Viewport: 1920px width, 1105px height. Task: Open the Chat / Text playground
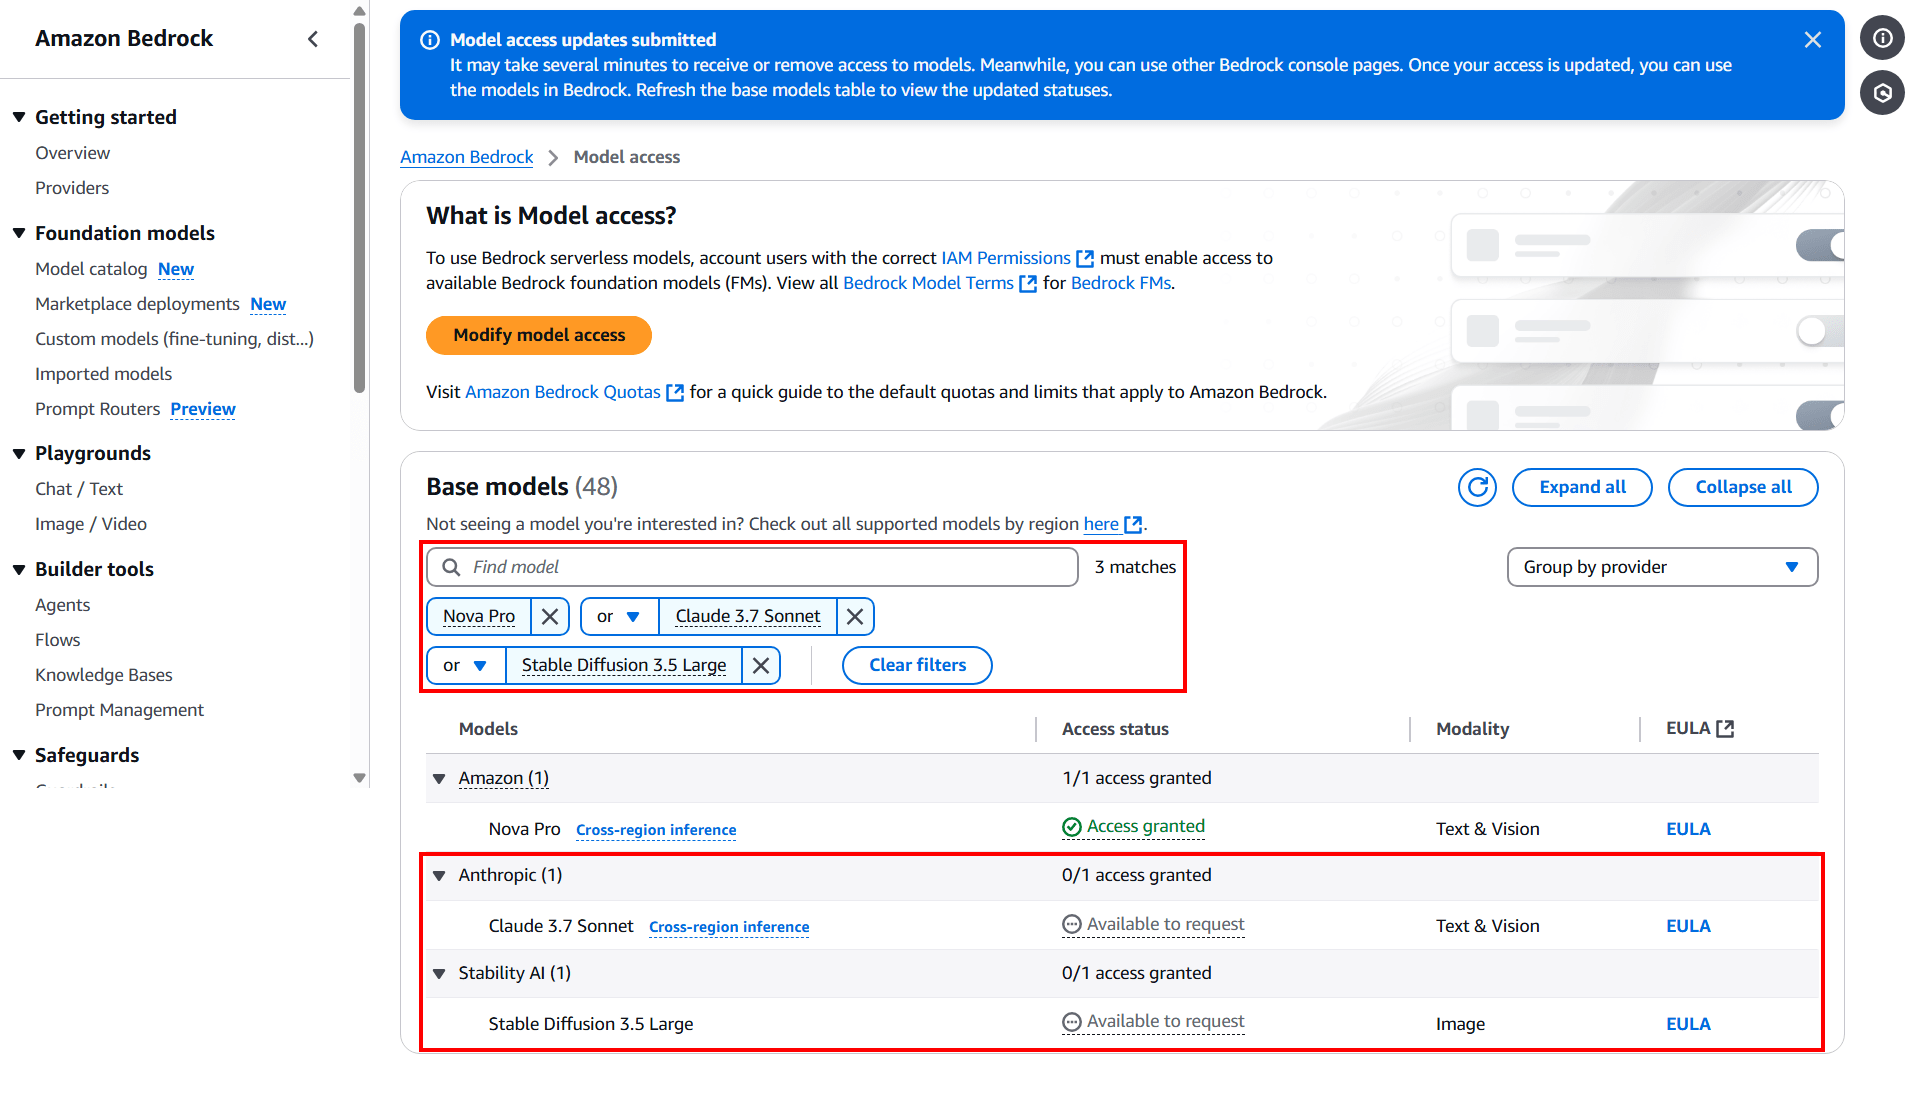pyautogui.click(x=79, y=489)
